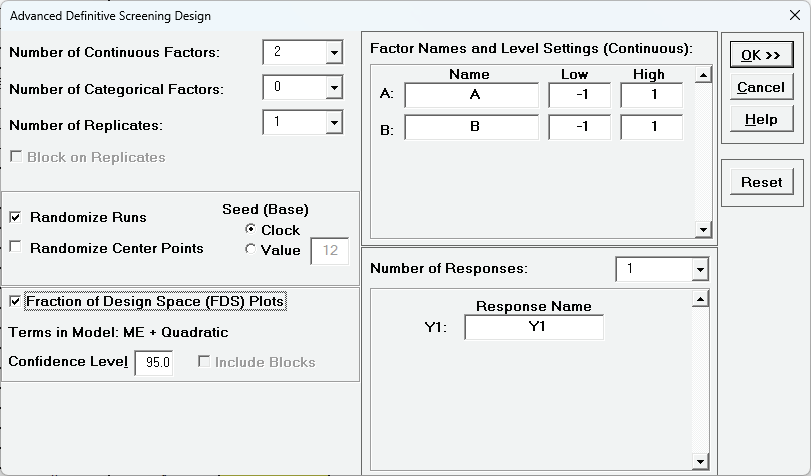Toggle the Randomize Runs checkbox

click(x=16, y=217)
